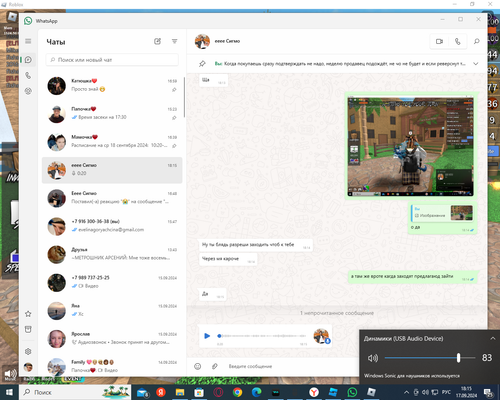Show hidden system tray icons
This screenshot has width=500, height=400.
[x=406, y=392]
